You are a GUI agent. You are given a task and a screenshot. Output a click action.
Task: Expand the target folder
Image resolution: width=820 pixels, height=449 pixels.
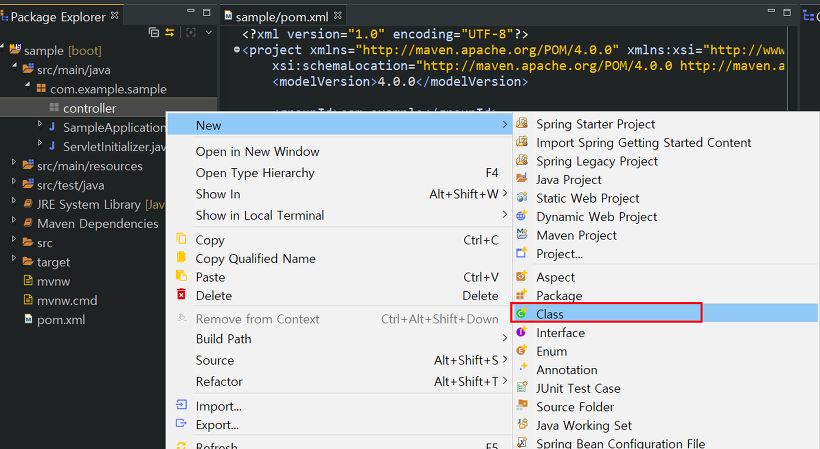click(x=14, y=259)
